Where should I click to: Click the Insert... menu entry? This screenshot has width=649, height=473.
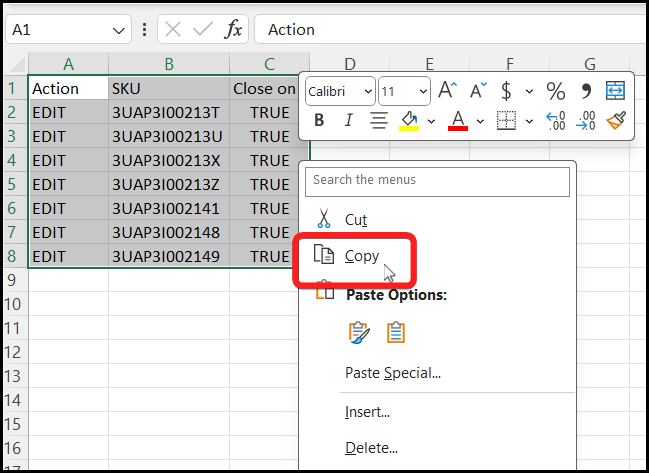click(367, 411)
